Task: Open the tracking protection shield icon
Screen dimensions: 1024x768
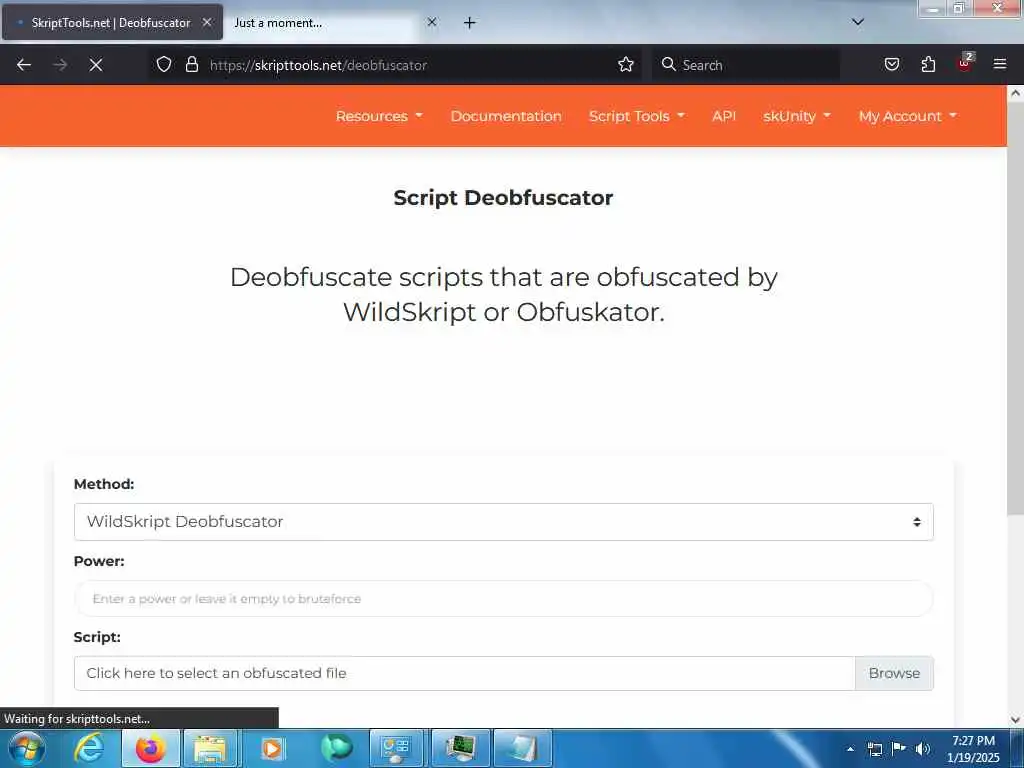Action: [x=164, y=64]
